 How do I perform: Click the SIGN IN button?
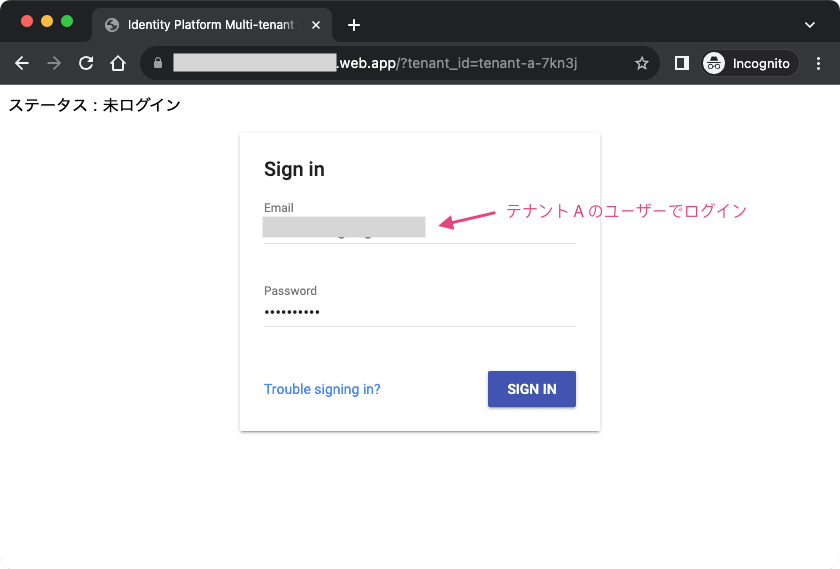click(531, 389)
